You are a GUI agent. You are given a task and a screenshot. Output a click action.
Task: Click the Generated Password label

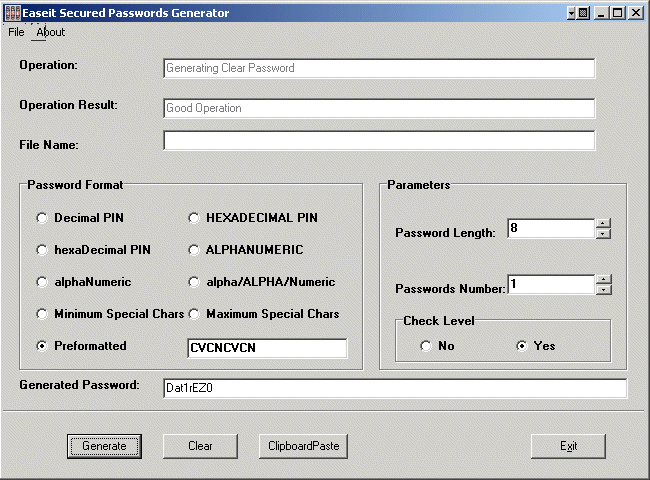coord(79,385)
